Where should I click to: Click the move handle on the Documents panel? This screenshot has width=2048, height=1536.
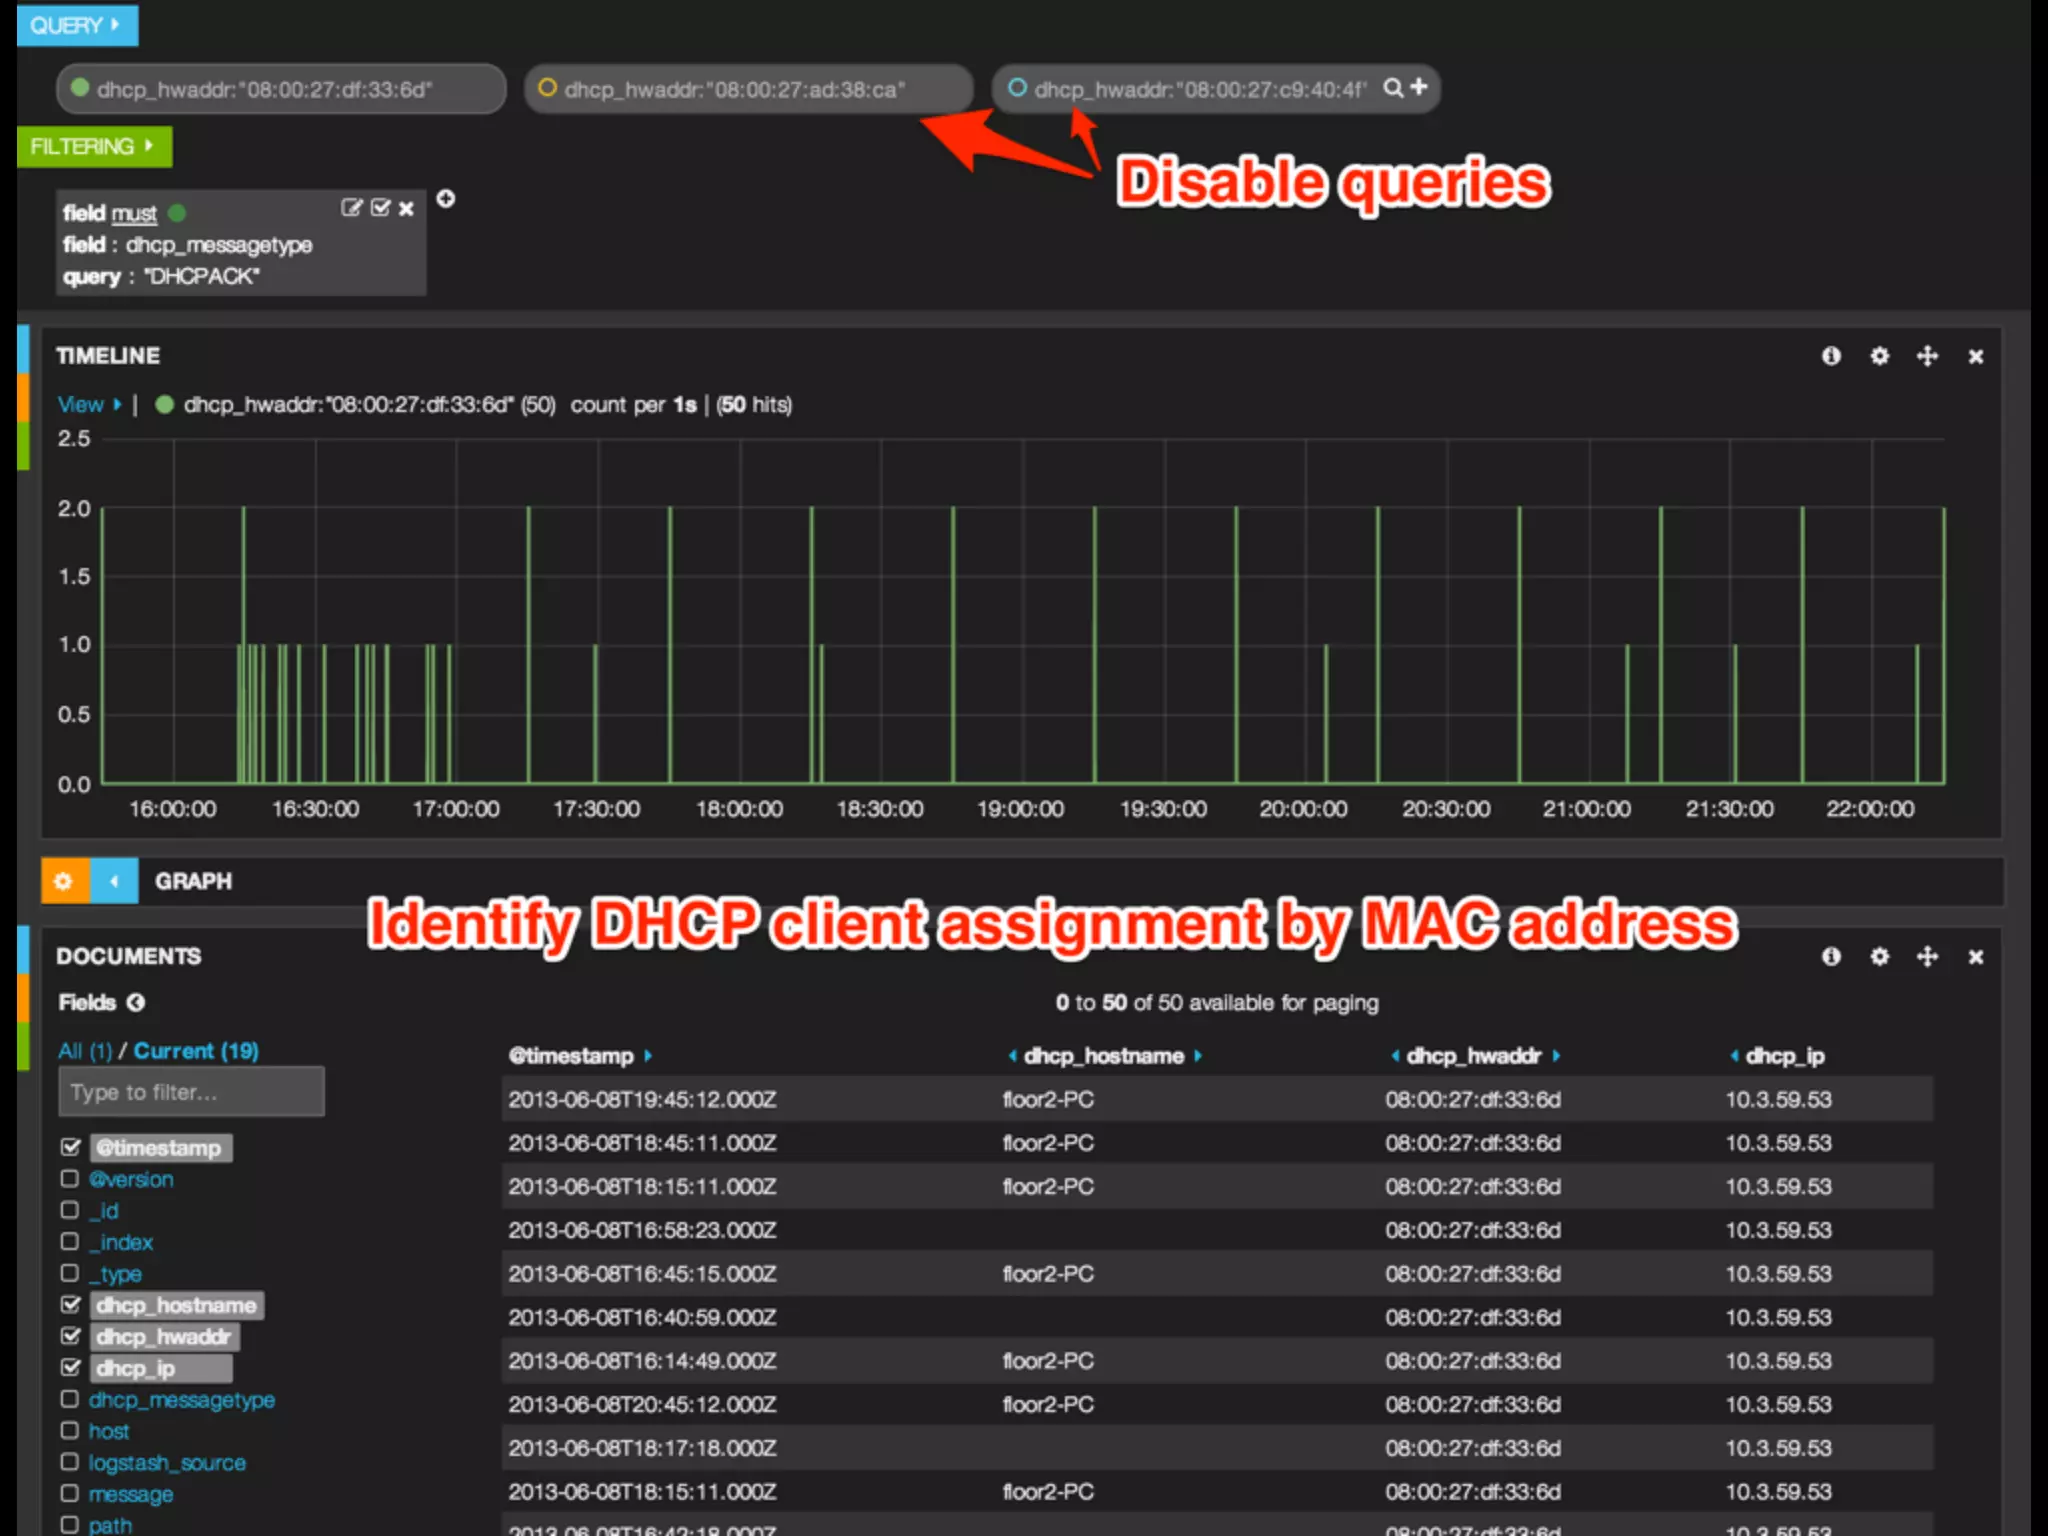(x=1927, y=957)
